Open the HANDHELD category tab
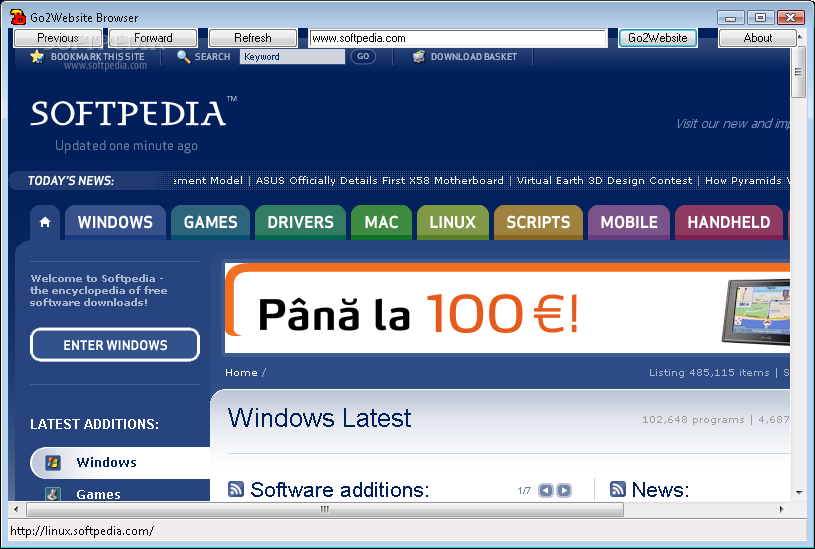The image size is (815, 549). point(729,223)
